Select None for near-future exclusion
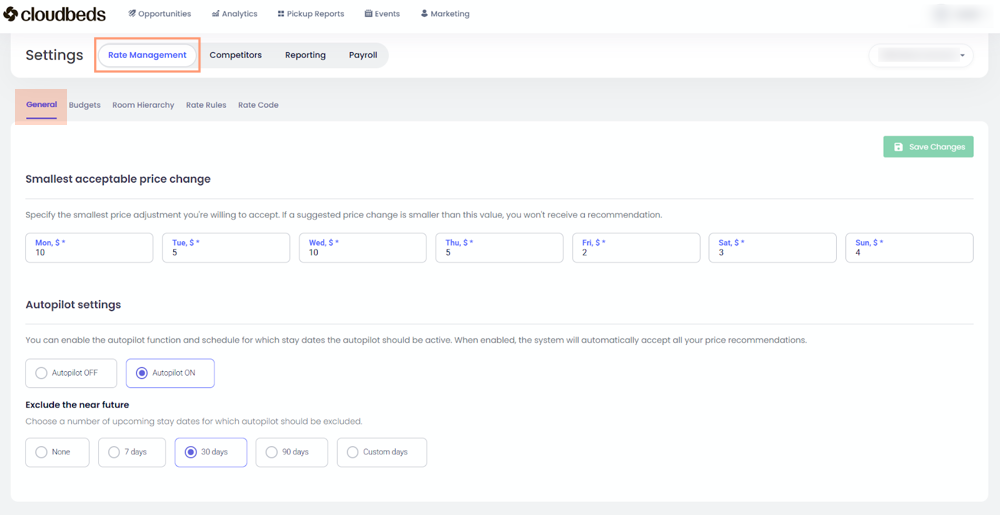The image size is (1000, 515). click(42, 452)
